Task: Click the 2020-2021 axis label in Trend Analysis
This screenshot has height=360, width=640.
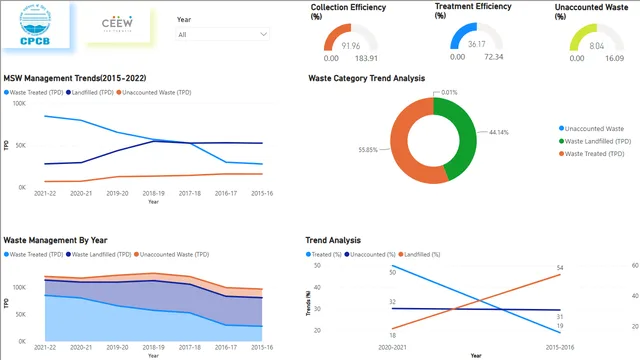Action: pyautogui.click(x=392, y=347)
